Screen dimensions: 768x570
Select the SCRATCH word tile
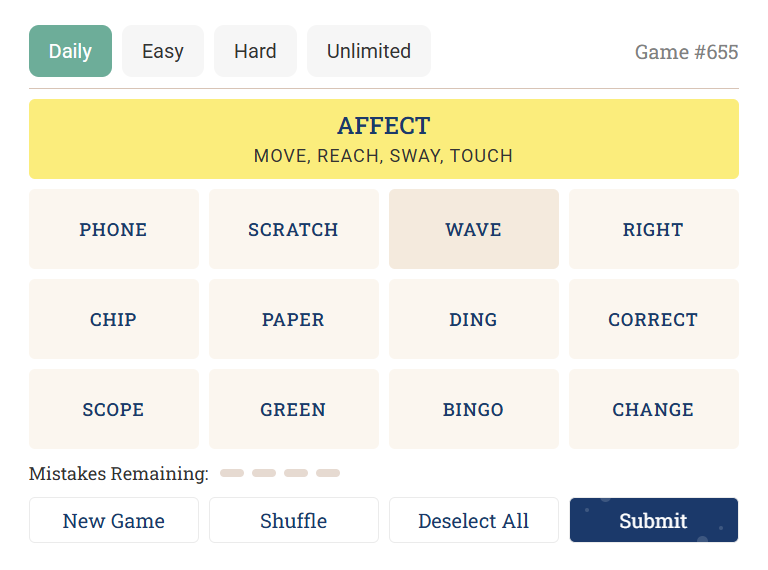(x=294, y=229)
